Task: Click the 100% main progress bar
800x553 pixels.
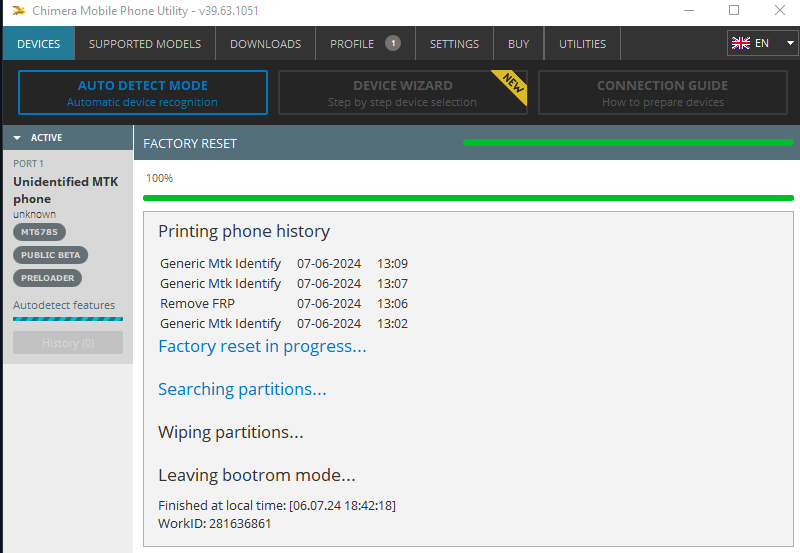Action: point(468,198)
